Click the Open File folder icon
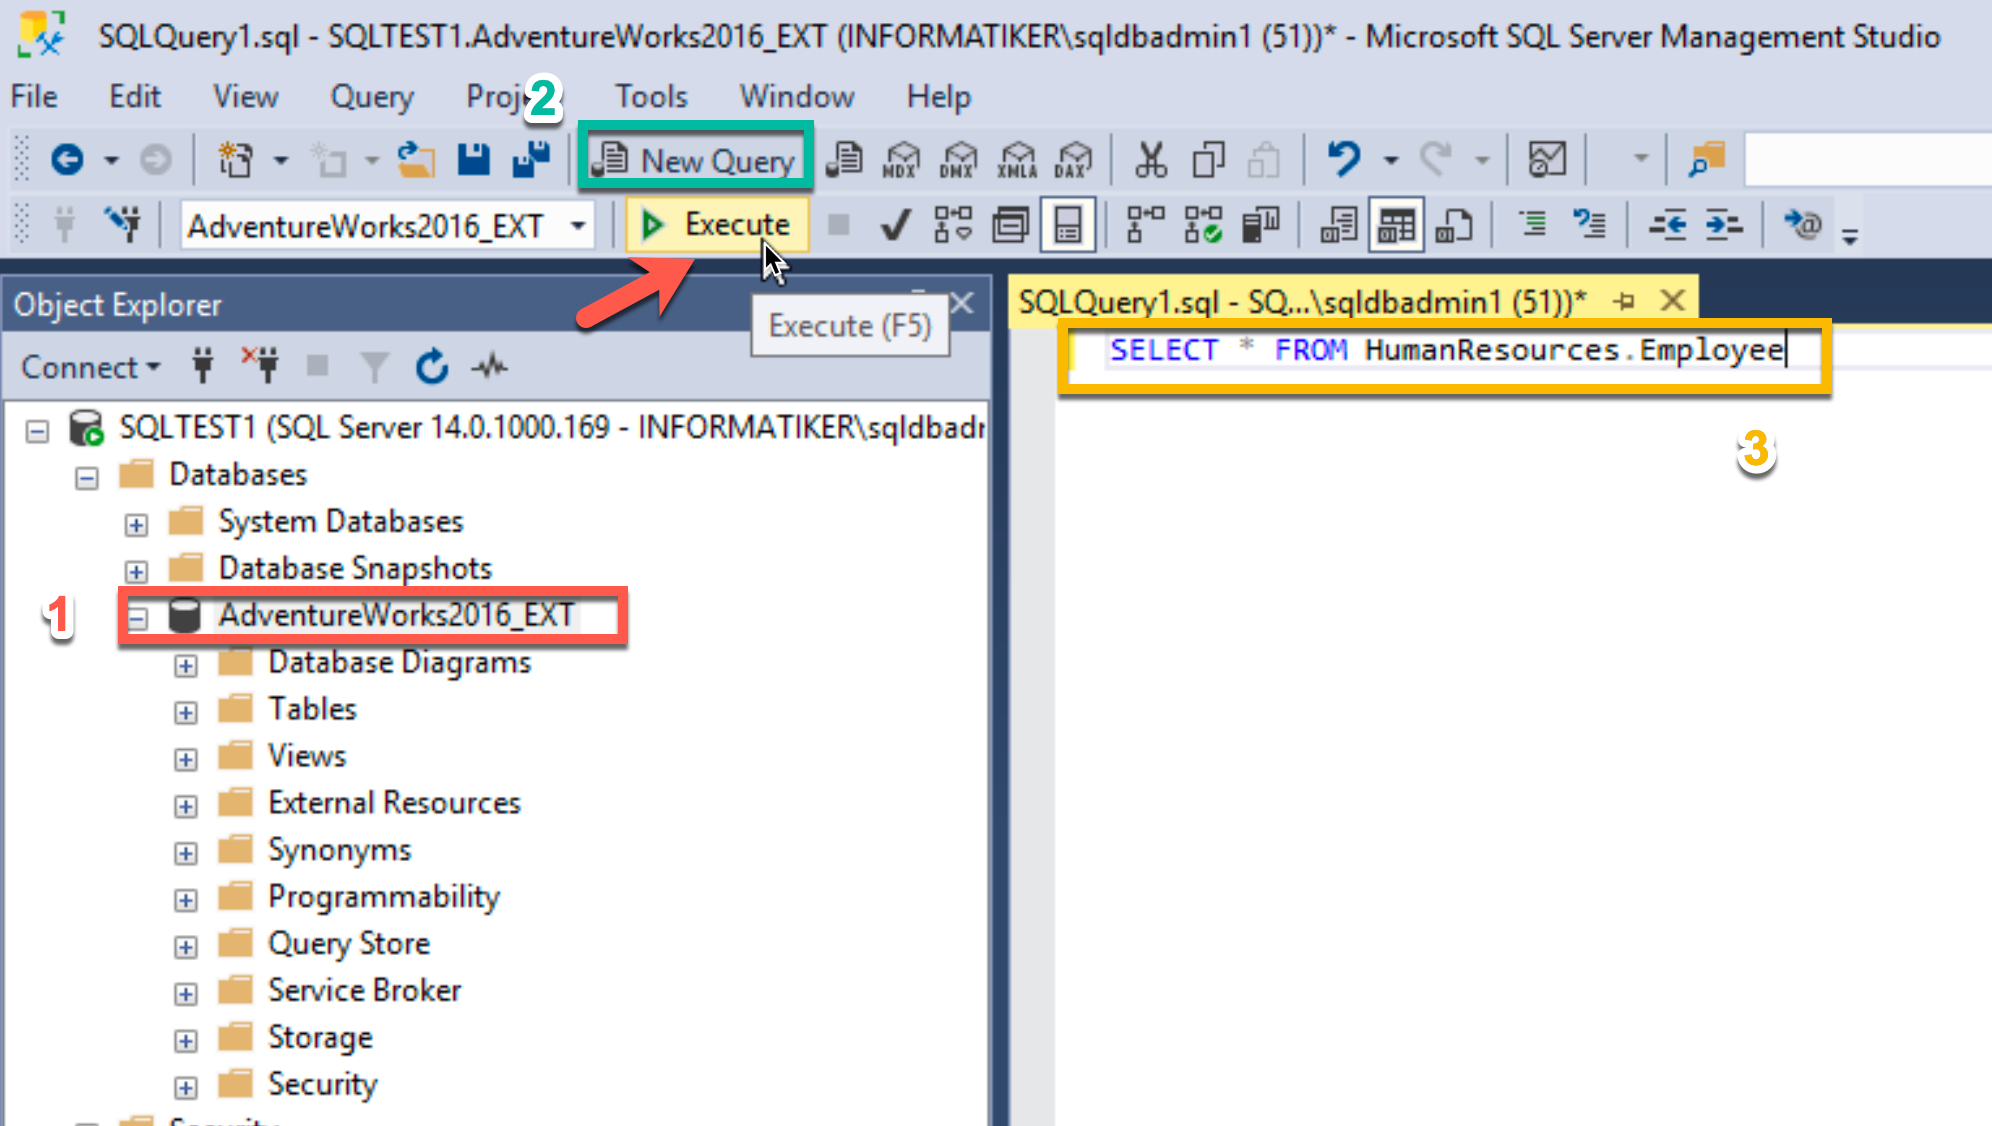Screen dimensions: 1992x1126 416,160
